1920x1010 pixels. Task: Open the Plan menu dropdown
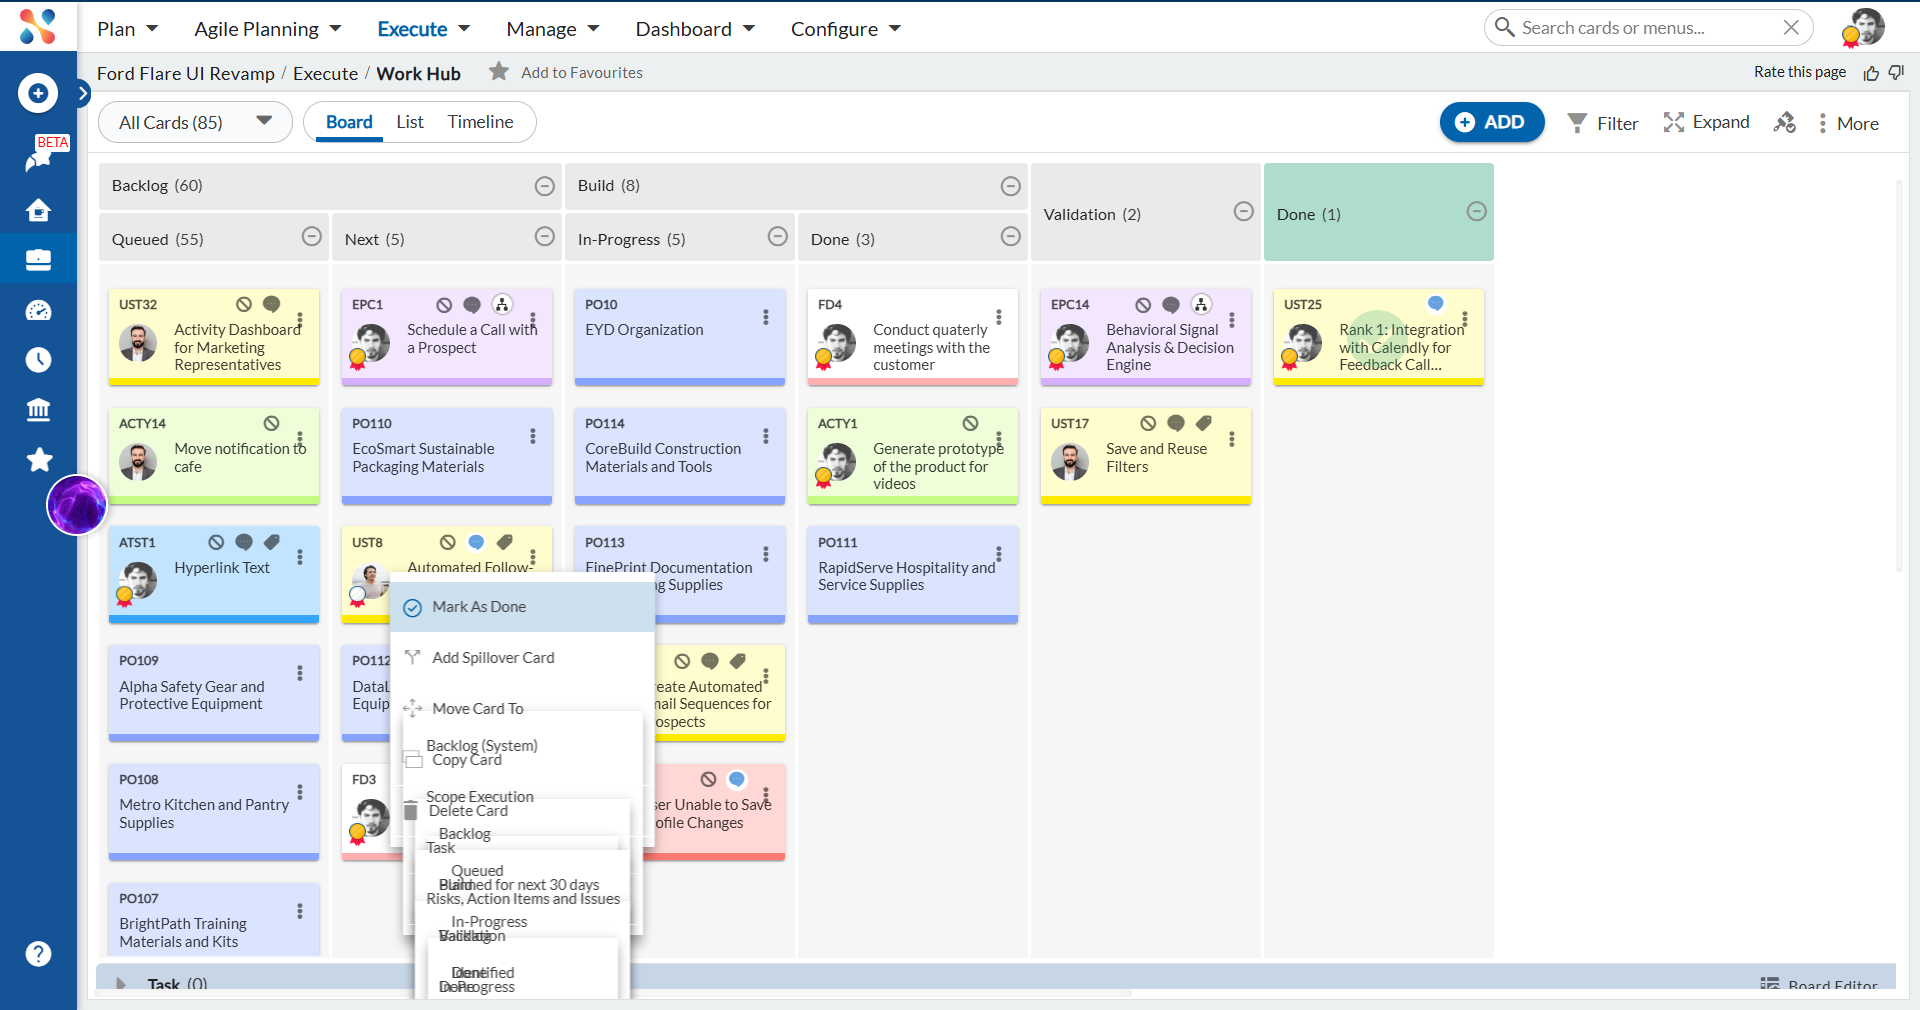(x=128, y=29)
